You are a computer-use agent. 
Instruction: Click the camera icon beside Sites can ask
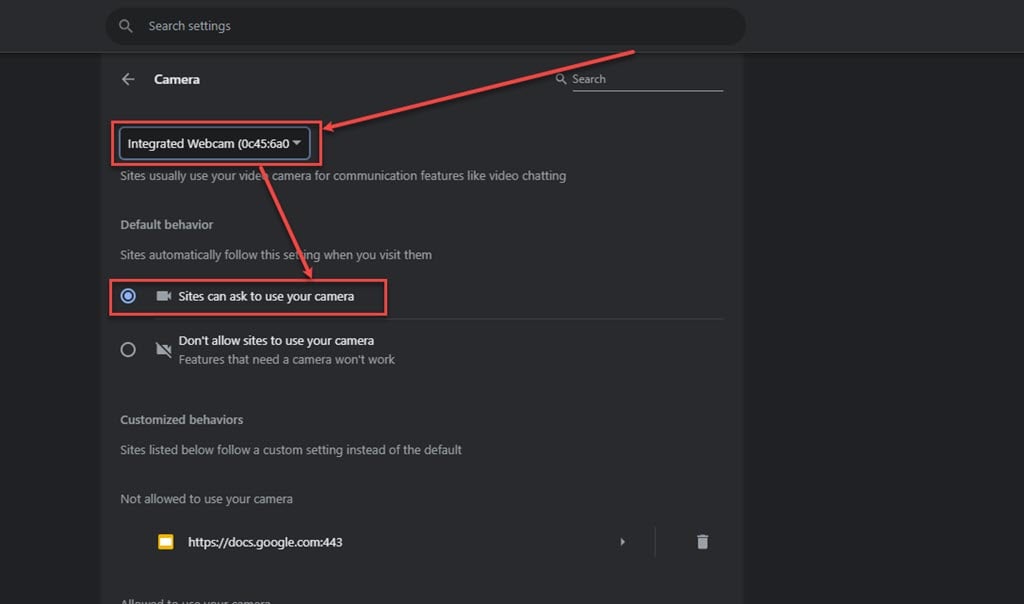pos(163,296)
